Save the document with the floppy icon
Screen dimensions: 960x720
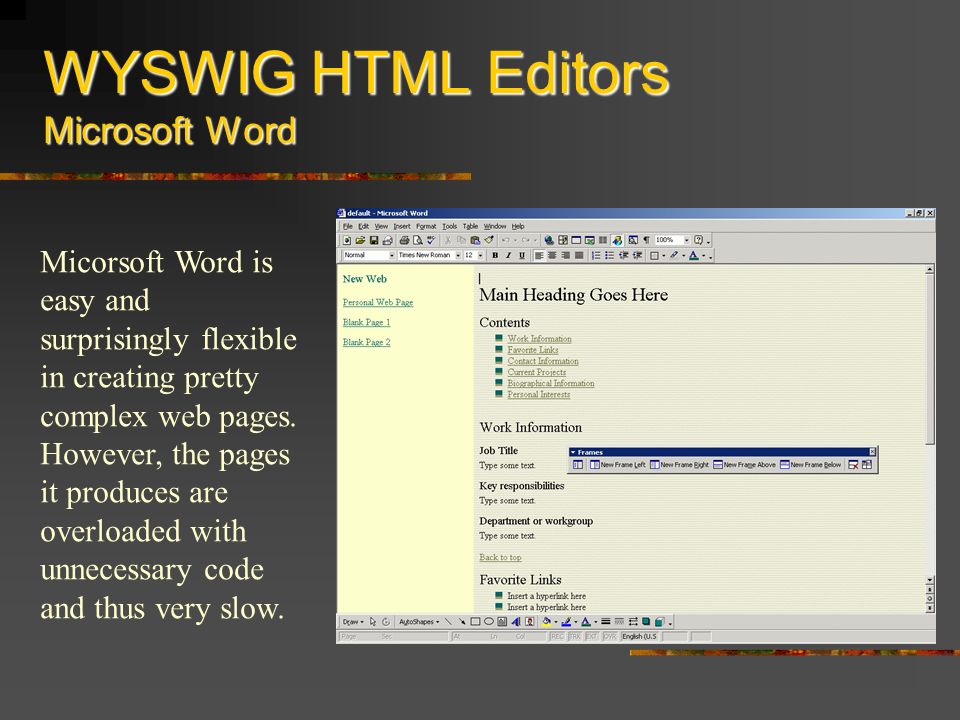(x=373, y=241)
